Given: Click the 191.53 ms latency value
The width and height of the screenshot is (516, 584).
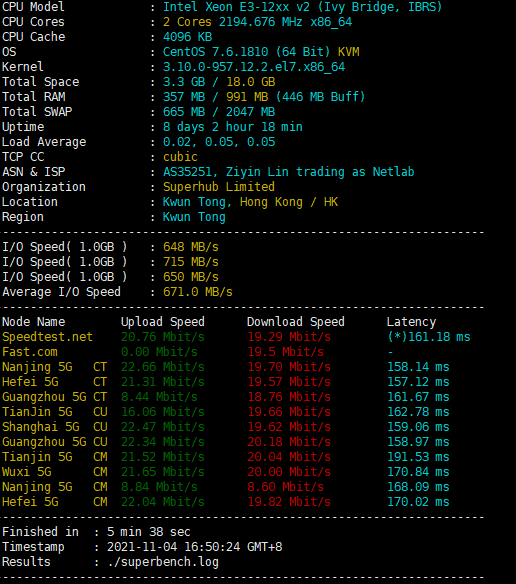Looking at the screenshot, I should [418, 457].
